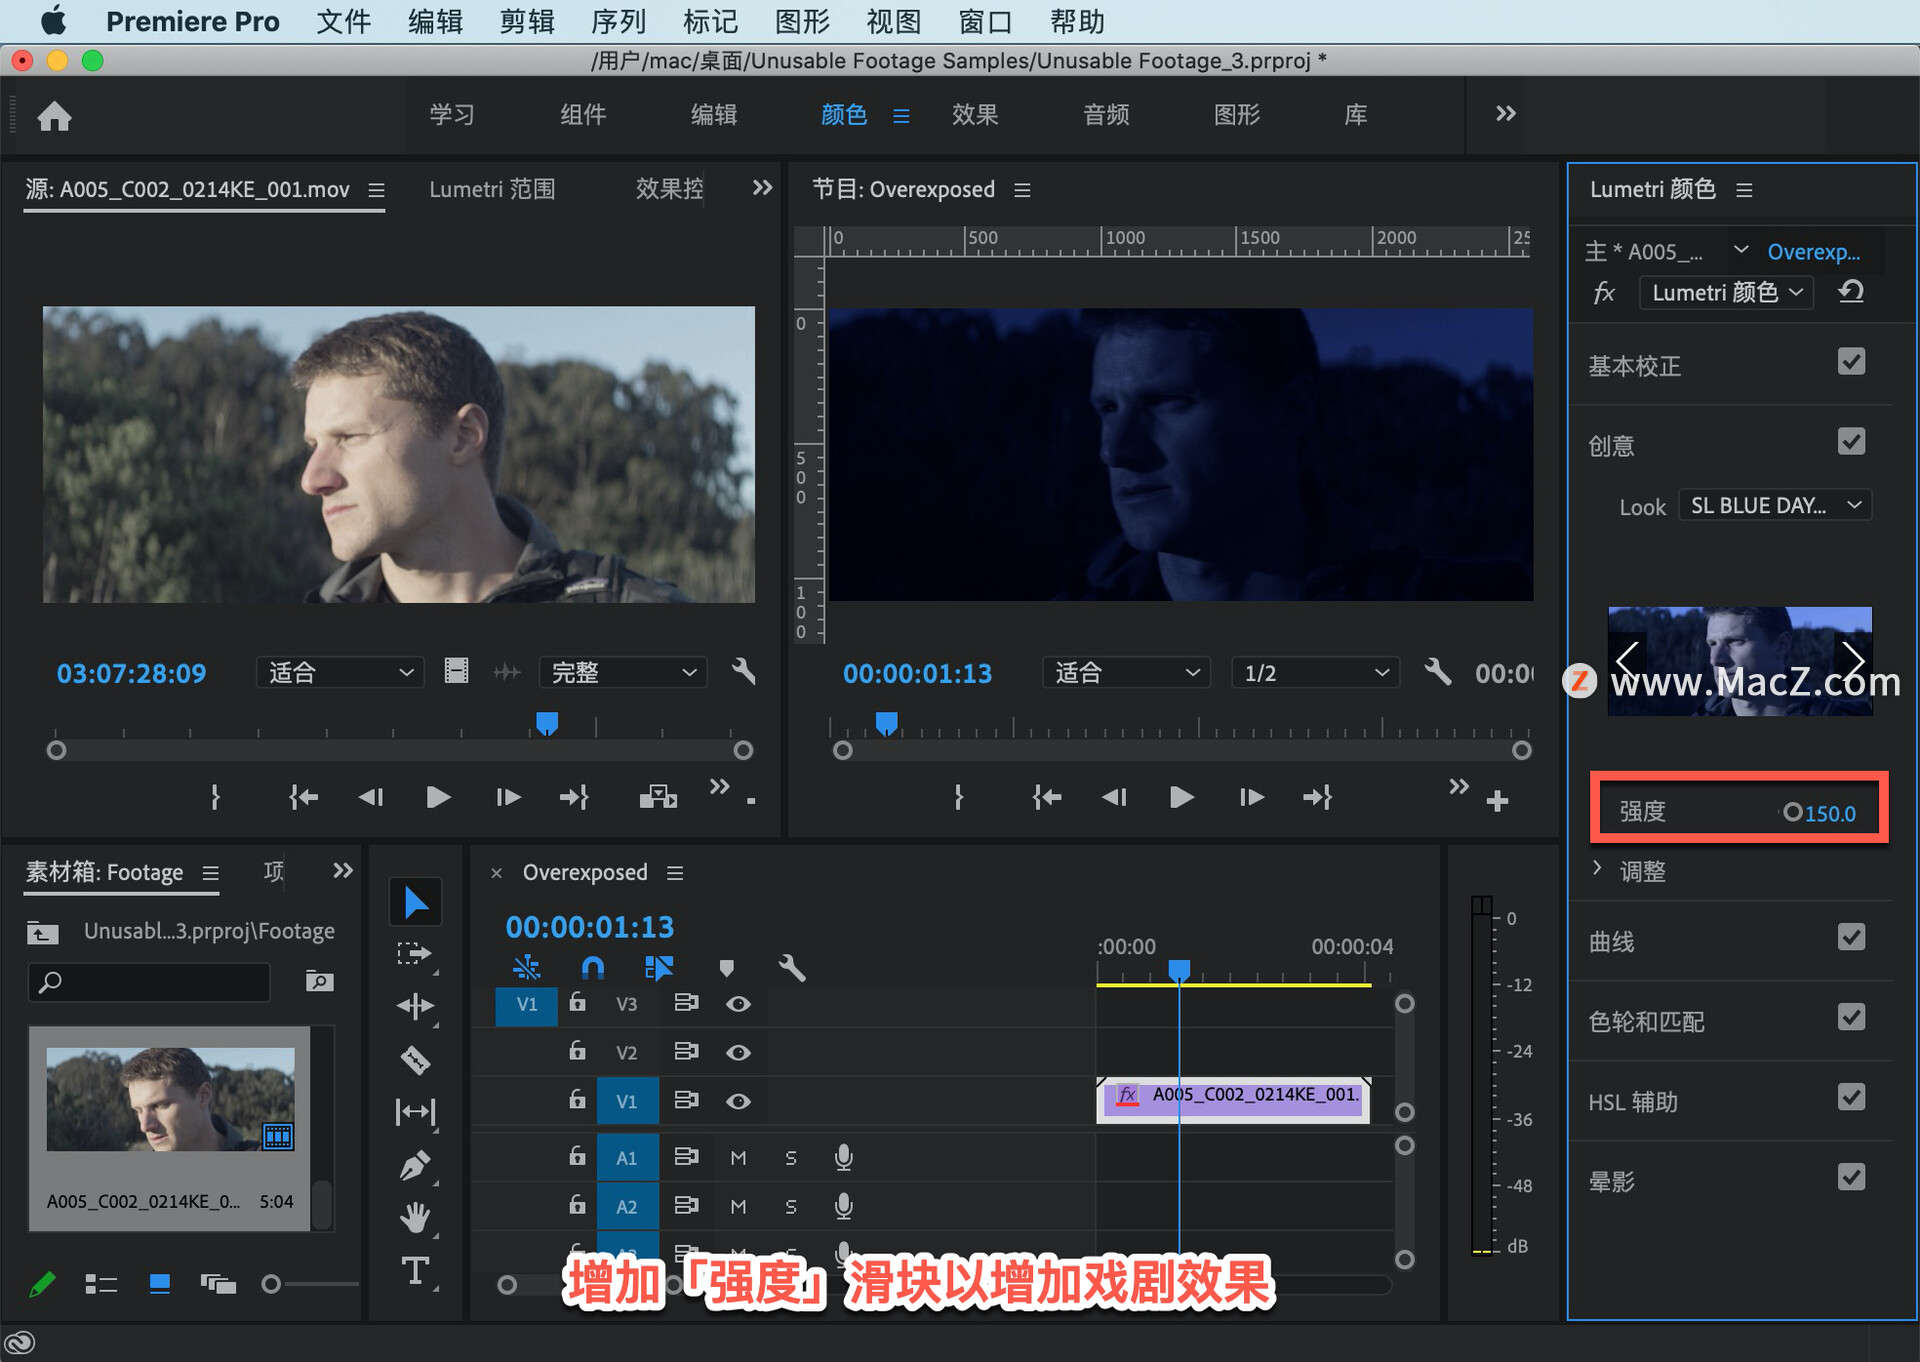Open the 序列 menu
The height and width of the screenshot is (1362, 1920).
(618, 21)
